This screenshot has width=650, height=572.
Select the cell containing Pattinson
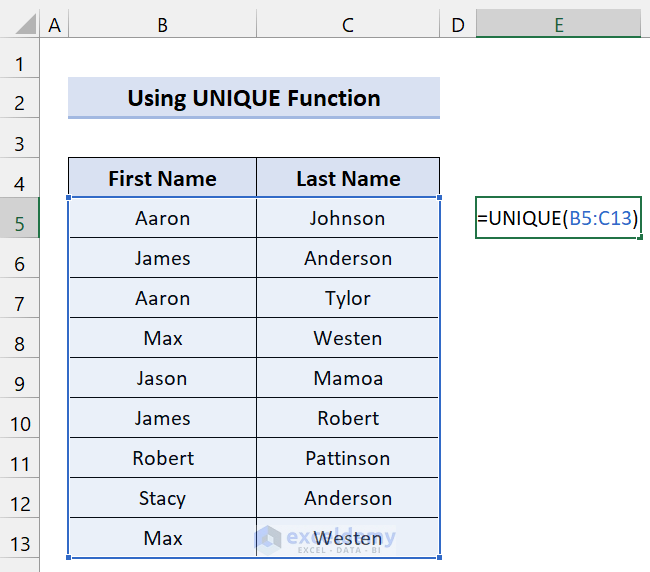tap(347, 459)
